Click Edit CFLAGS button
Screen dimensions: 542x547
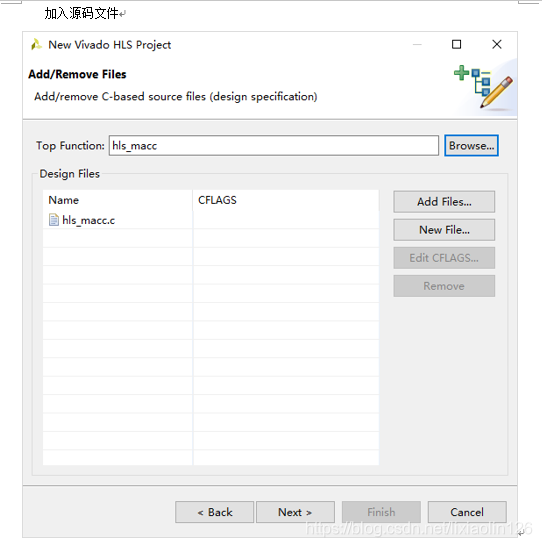pos(444,258)
